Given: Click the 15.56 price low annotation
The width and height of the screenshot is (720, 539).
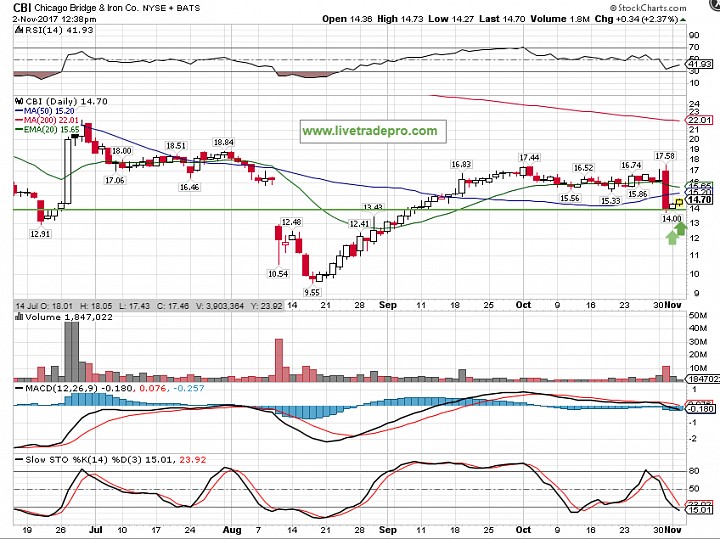Looking at the screenshot, I should [569, 198].
